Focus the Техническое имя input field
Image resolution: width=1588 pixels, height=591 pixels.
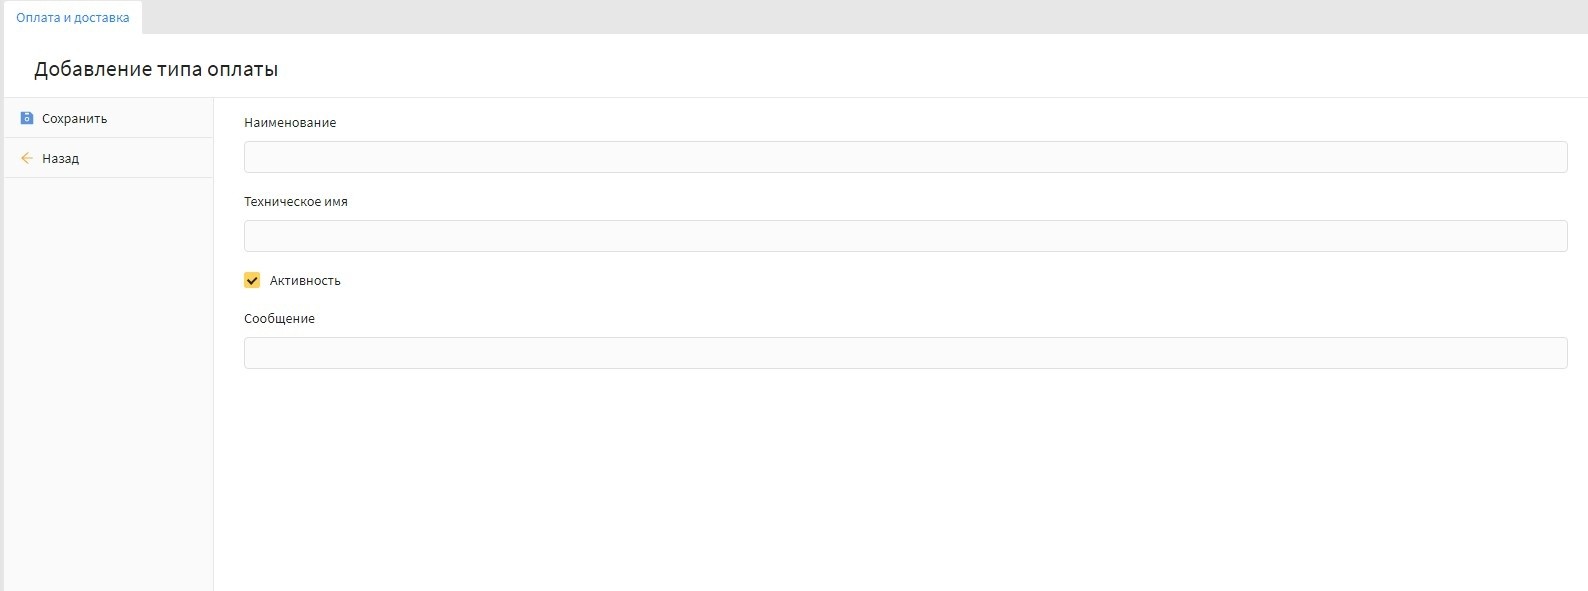905,236
